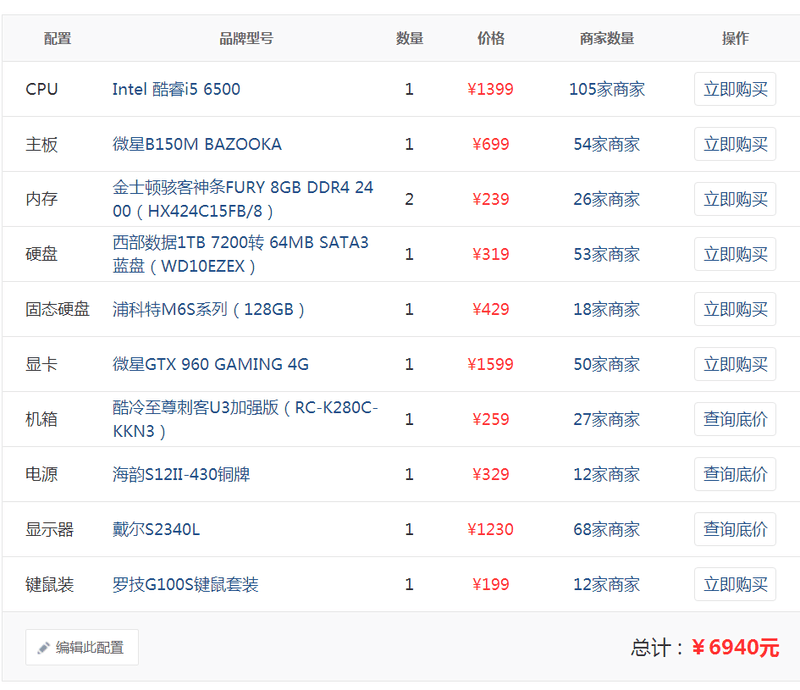The height and width of the screenshot is (690, 800).
Task: Click 立即购买 for the 硬盘 row
Action: coord(735,254)
